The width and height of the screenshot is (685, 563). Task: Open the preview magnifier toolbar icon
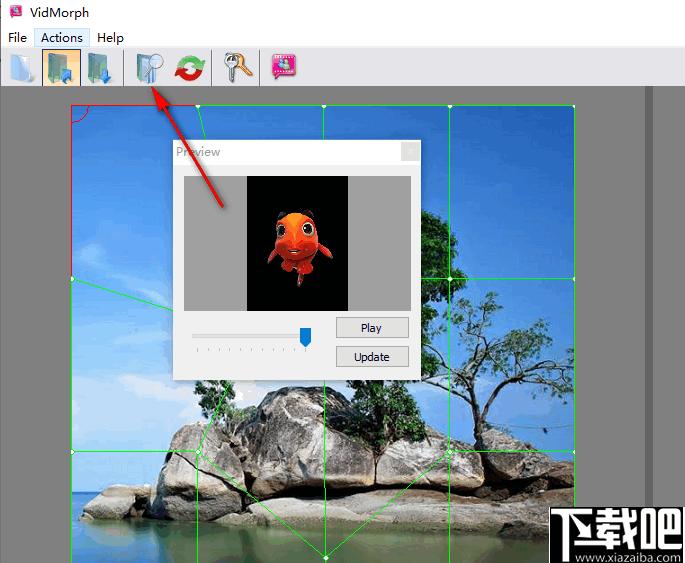click(x=149, y=68)
